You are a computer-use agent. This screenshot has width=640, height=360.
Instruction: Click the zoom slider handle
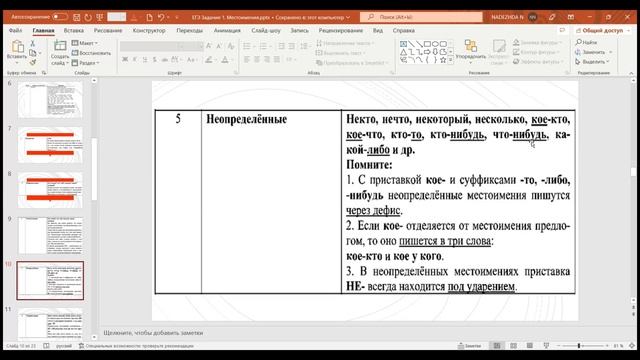[x=579, y=346]
